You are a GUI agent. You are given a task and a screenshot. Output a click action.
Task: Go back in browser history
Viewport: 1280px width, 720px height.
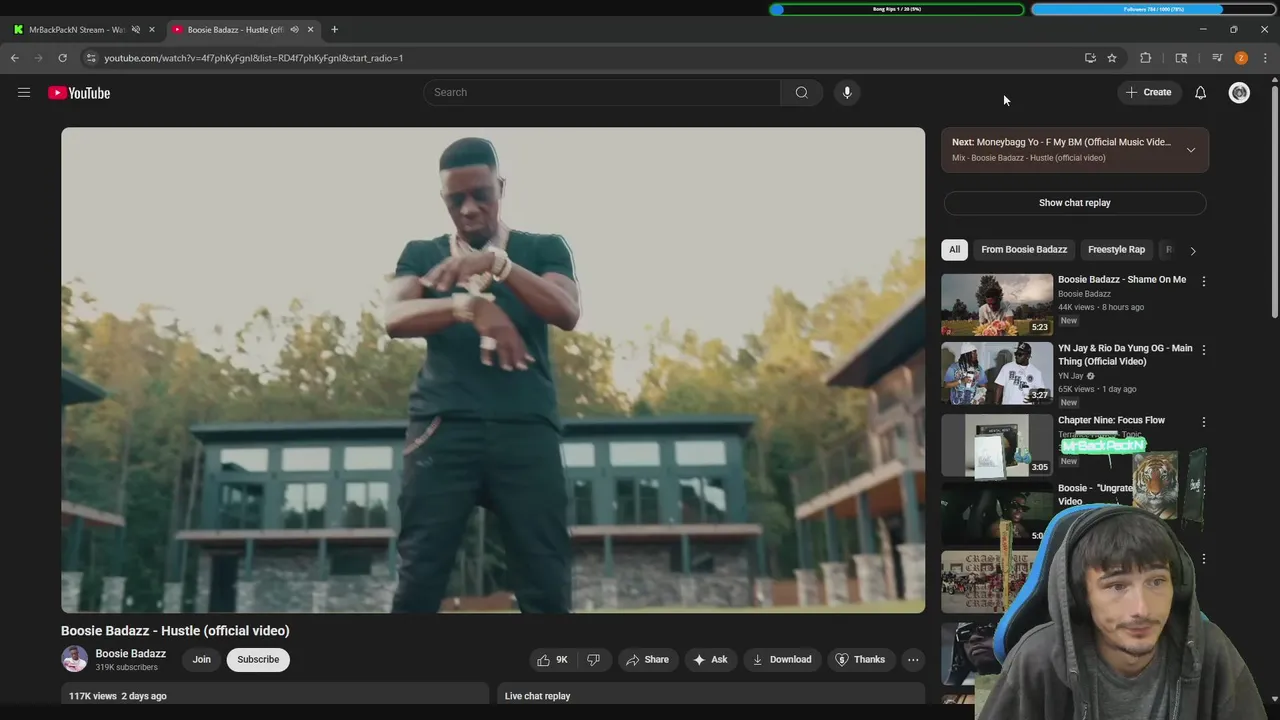click(x=15, y=58)
